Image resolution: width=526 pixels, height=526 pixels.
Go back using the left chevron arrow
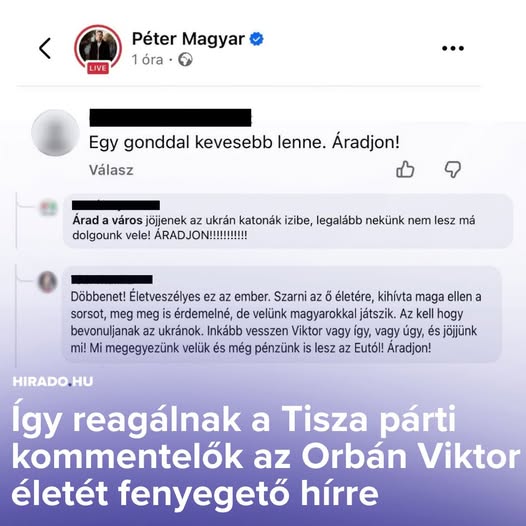coord(45,48)
